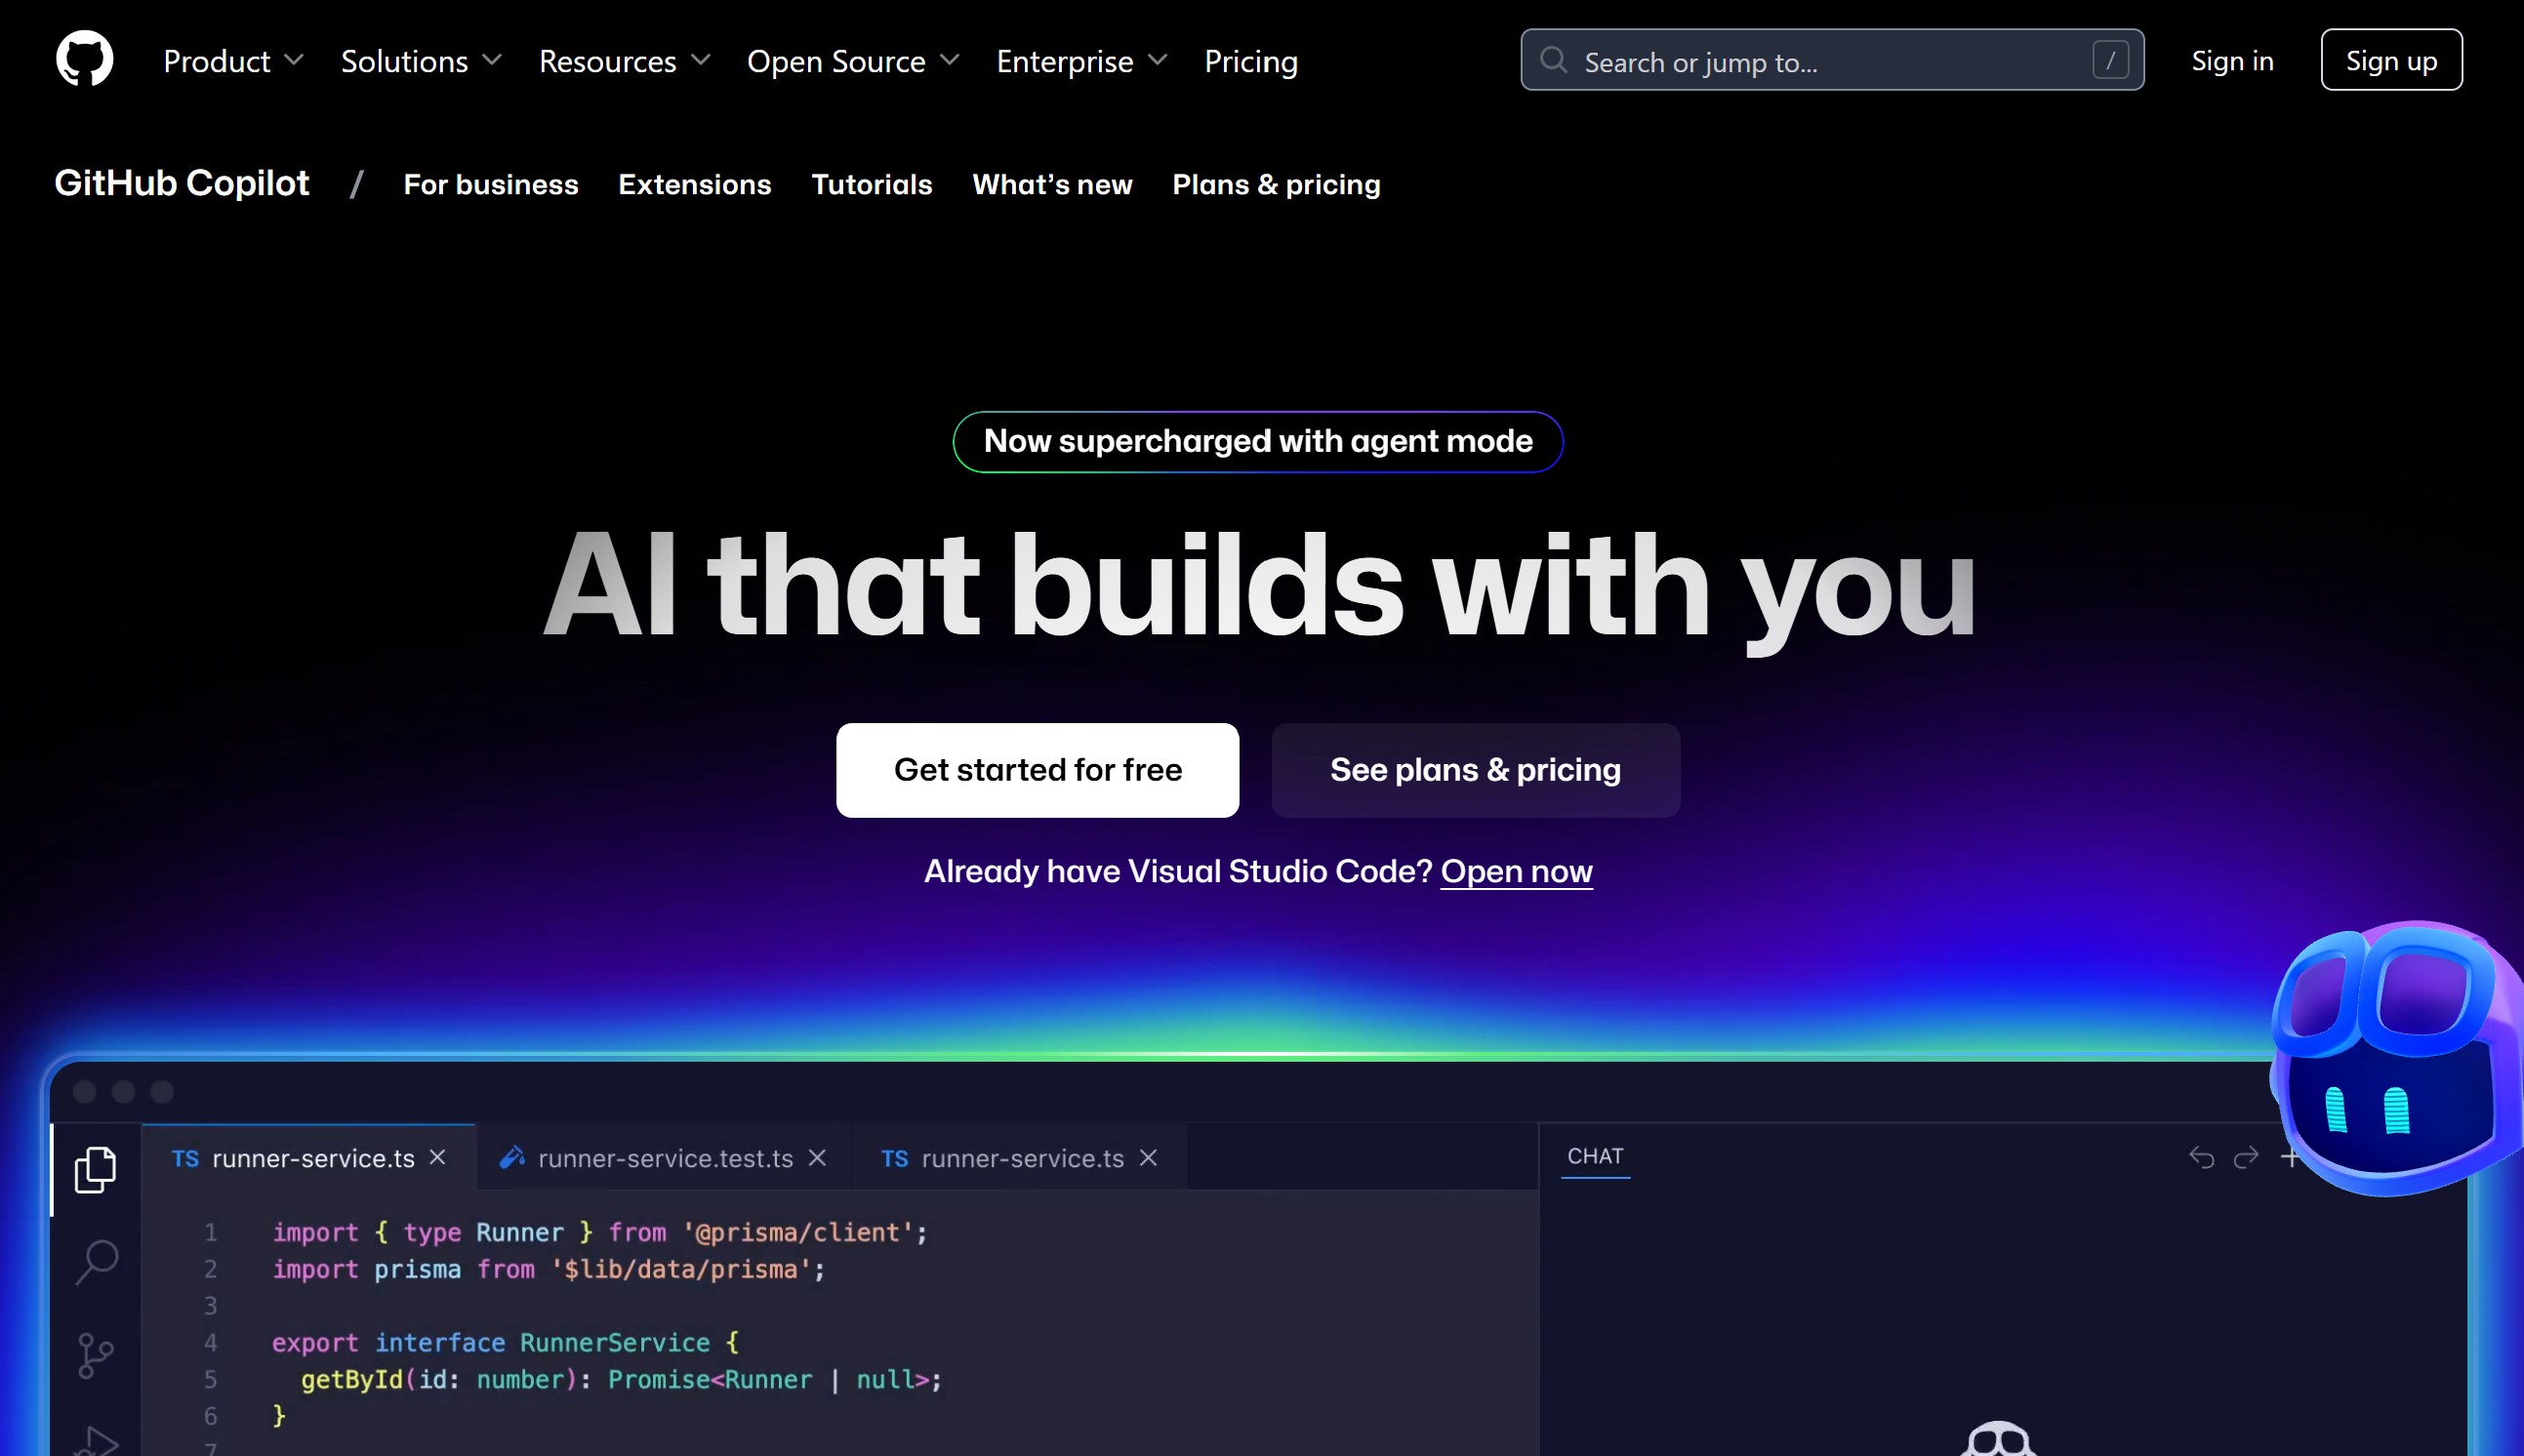2524x1456 pixels.
Task: Click the getById method signature line
Action: 621,1379
